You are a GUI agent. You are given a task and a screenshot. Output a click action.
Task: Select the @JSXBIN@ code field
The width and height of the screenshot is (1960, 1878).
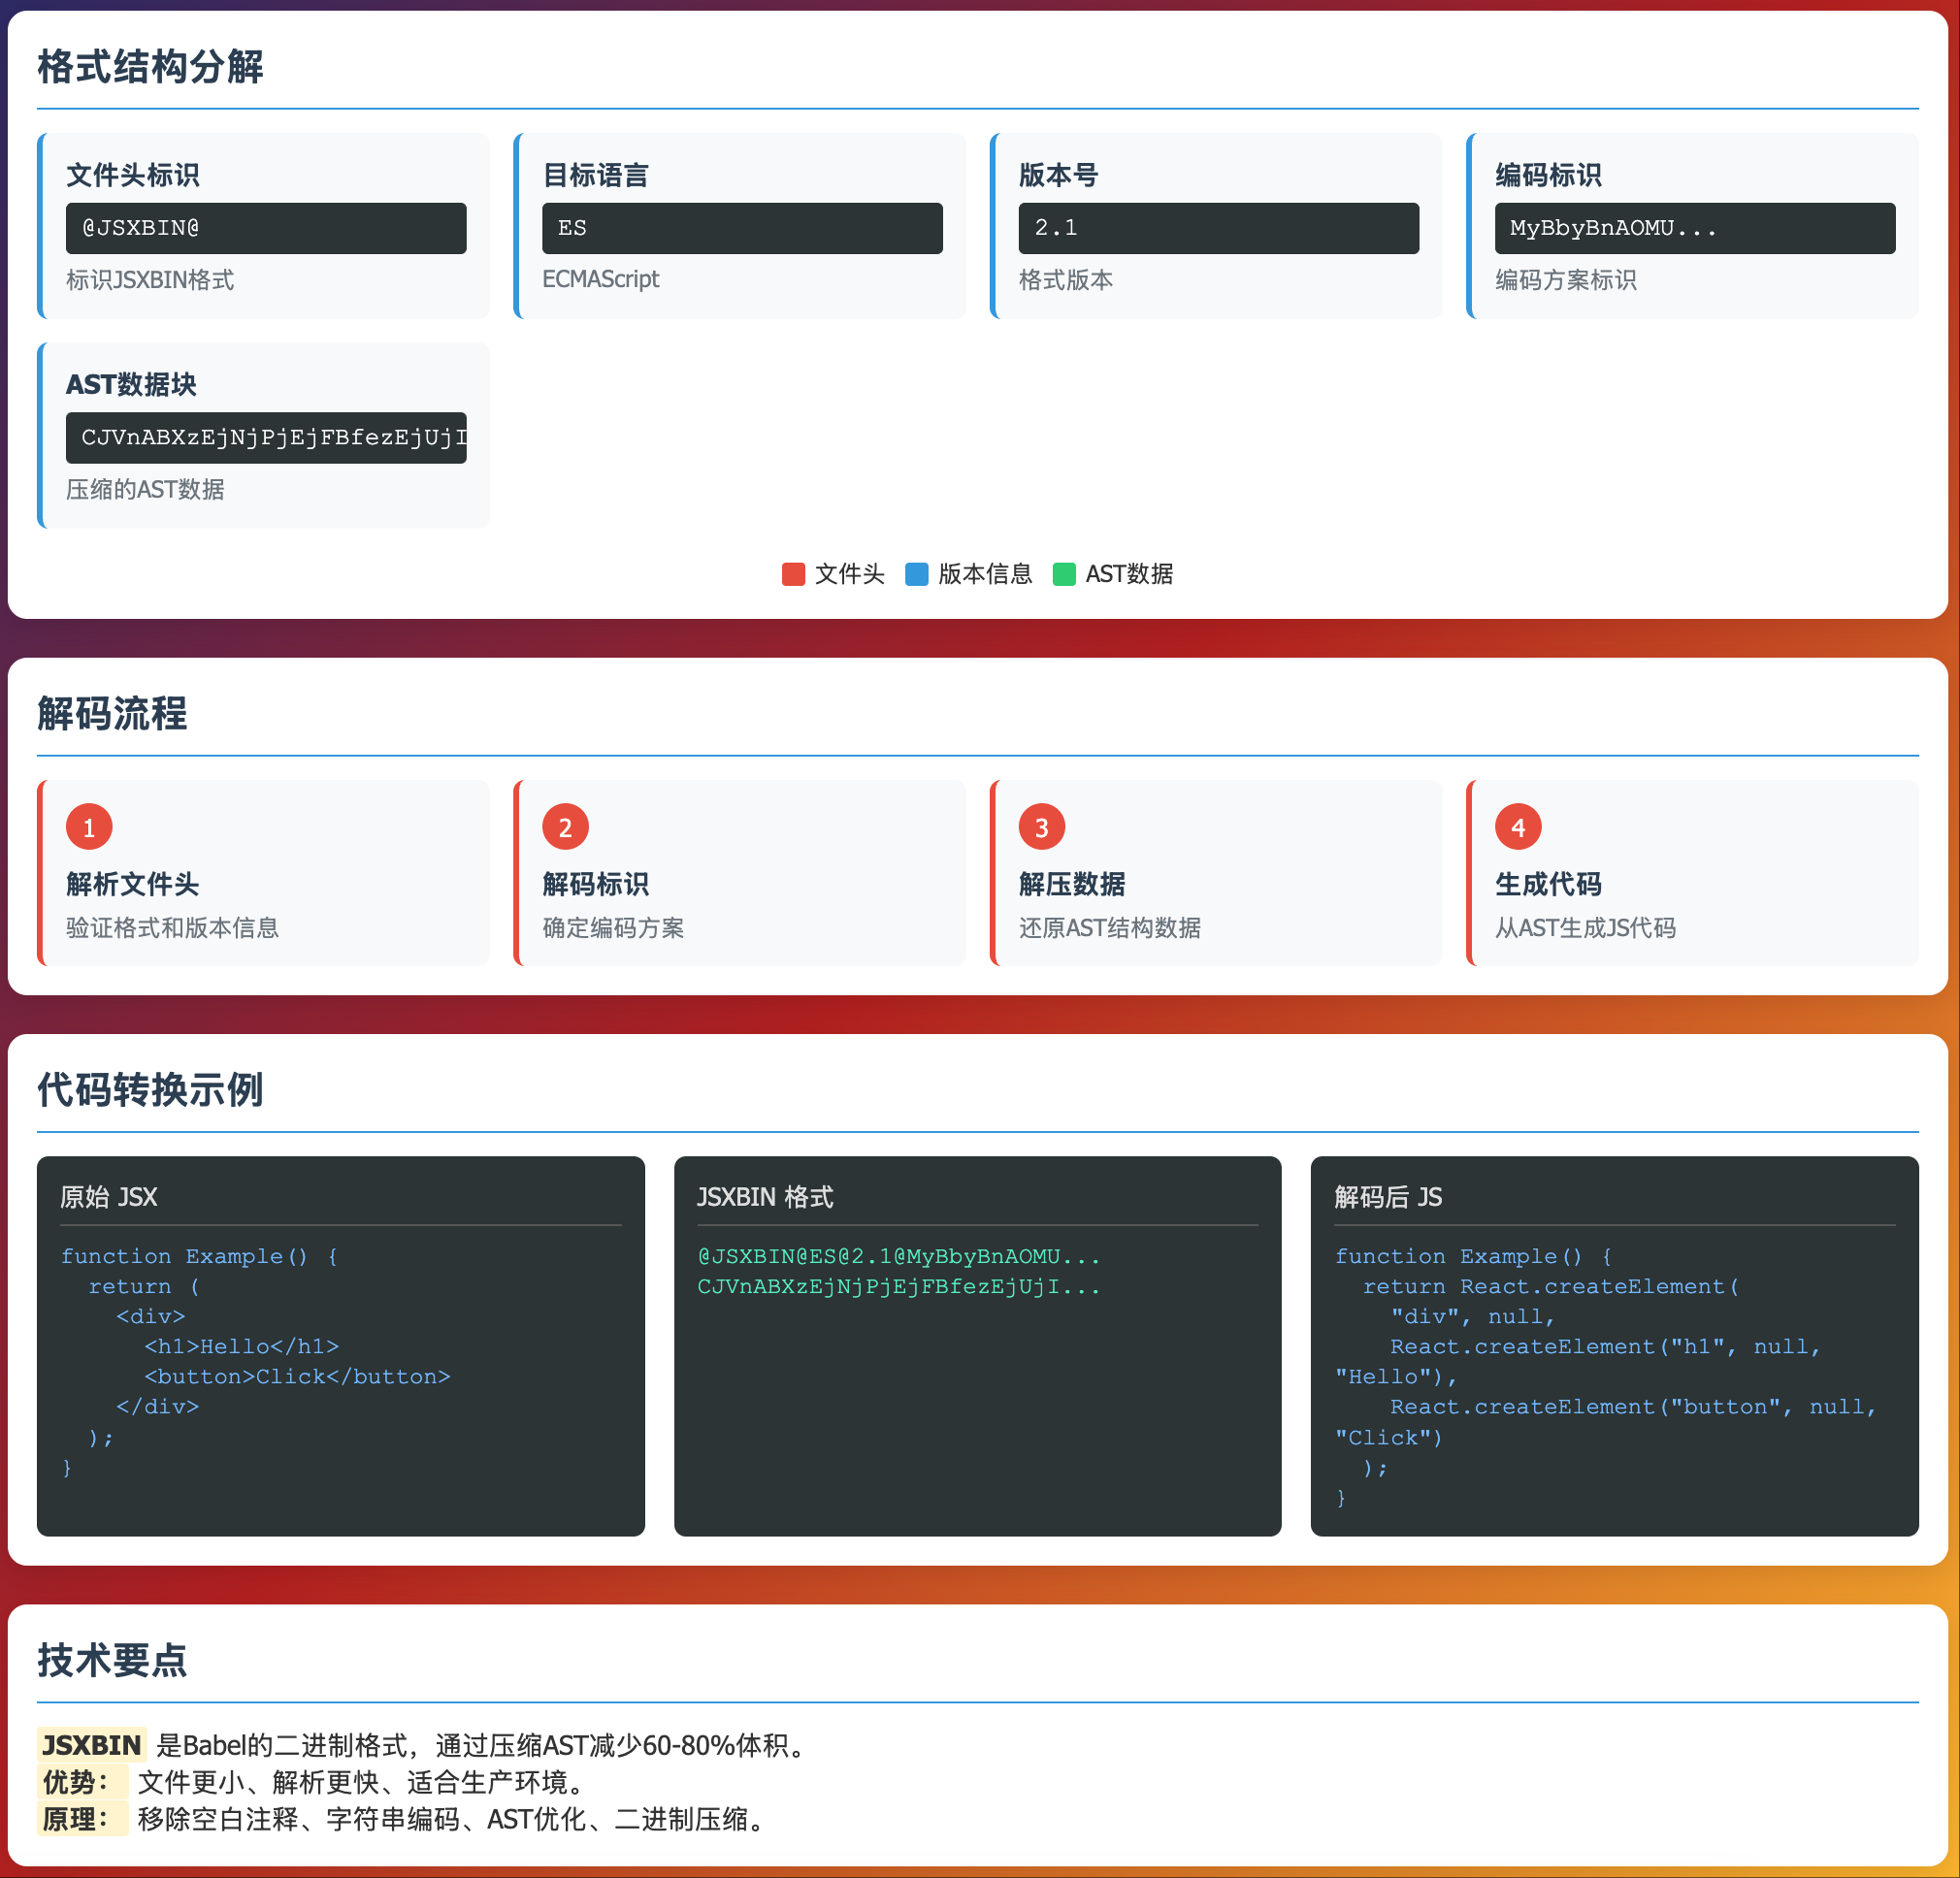pyautogui.click(x=266, y=228)
